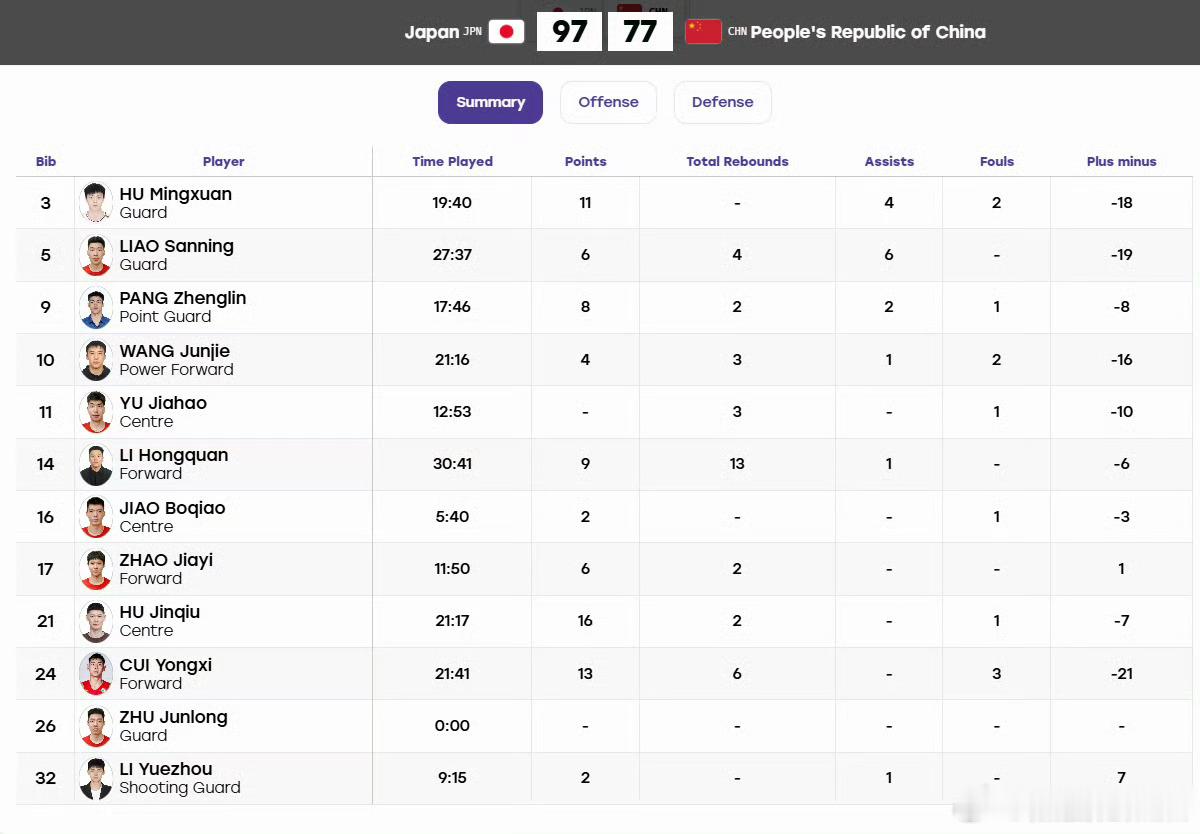Click LI Yuezhou's avatar
1200x834 pixels.
(96, 778)
